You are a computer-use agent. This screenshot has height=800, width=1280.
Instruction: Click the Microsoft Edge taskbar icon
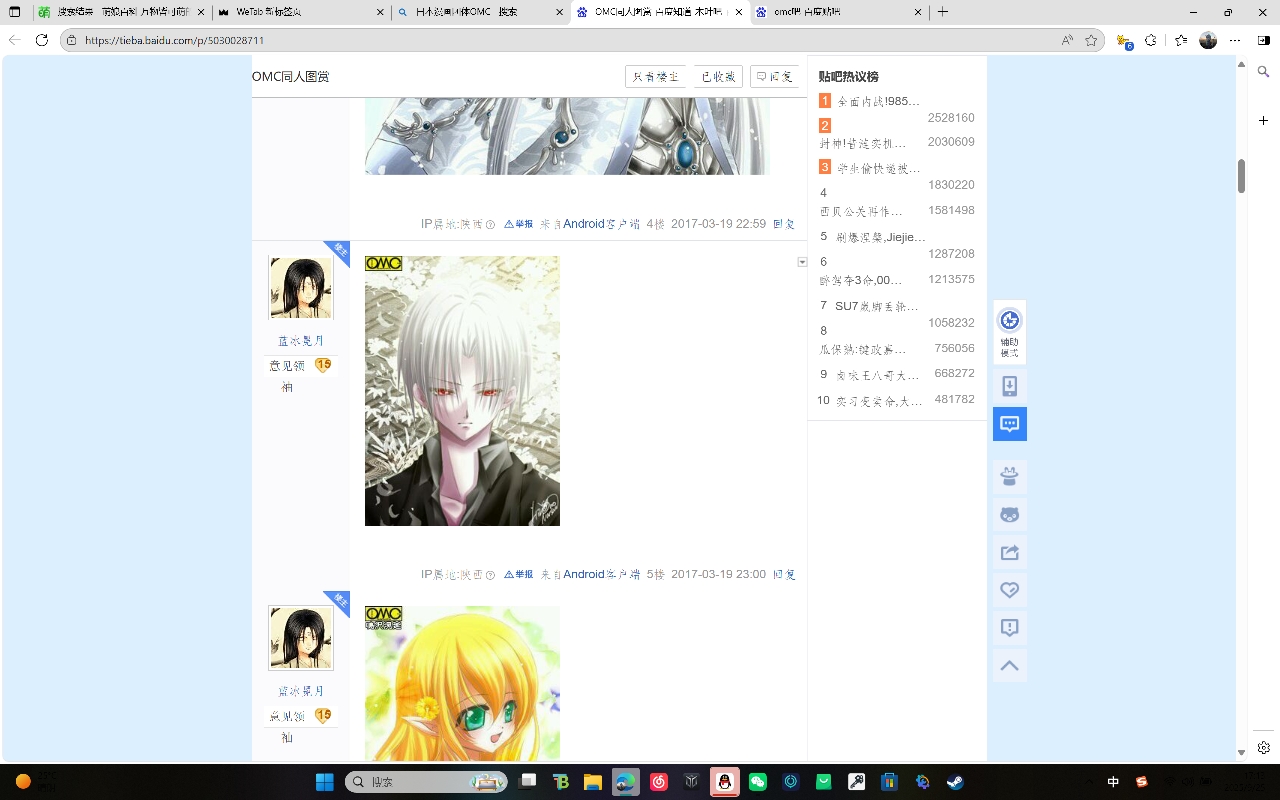tap(626, 781)
